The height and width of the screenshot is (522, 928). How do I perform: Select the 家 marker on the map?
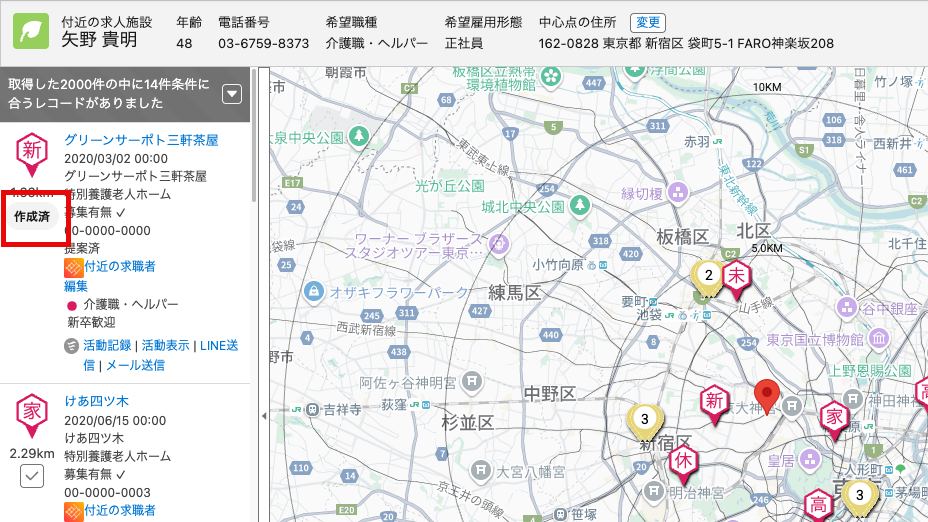833,416
